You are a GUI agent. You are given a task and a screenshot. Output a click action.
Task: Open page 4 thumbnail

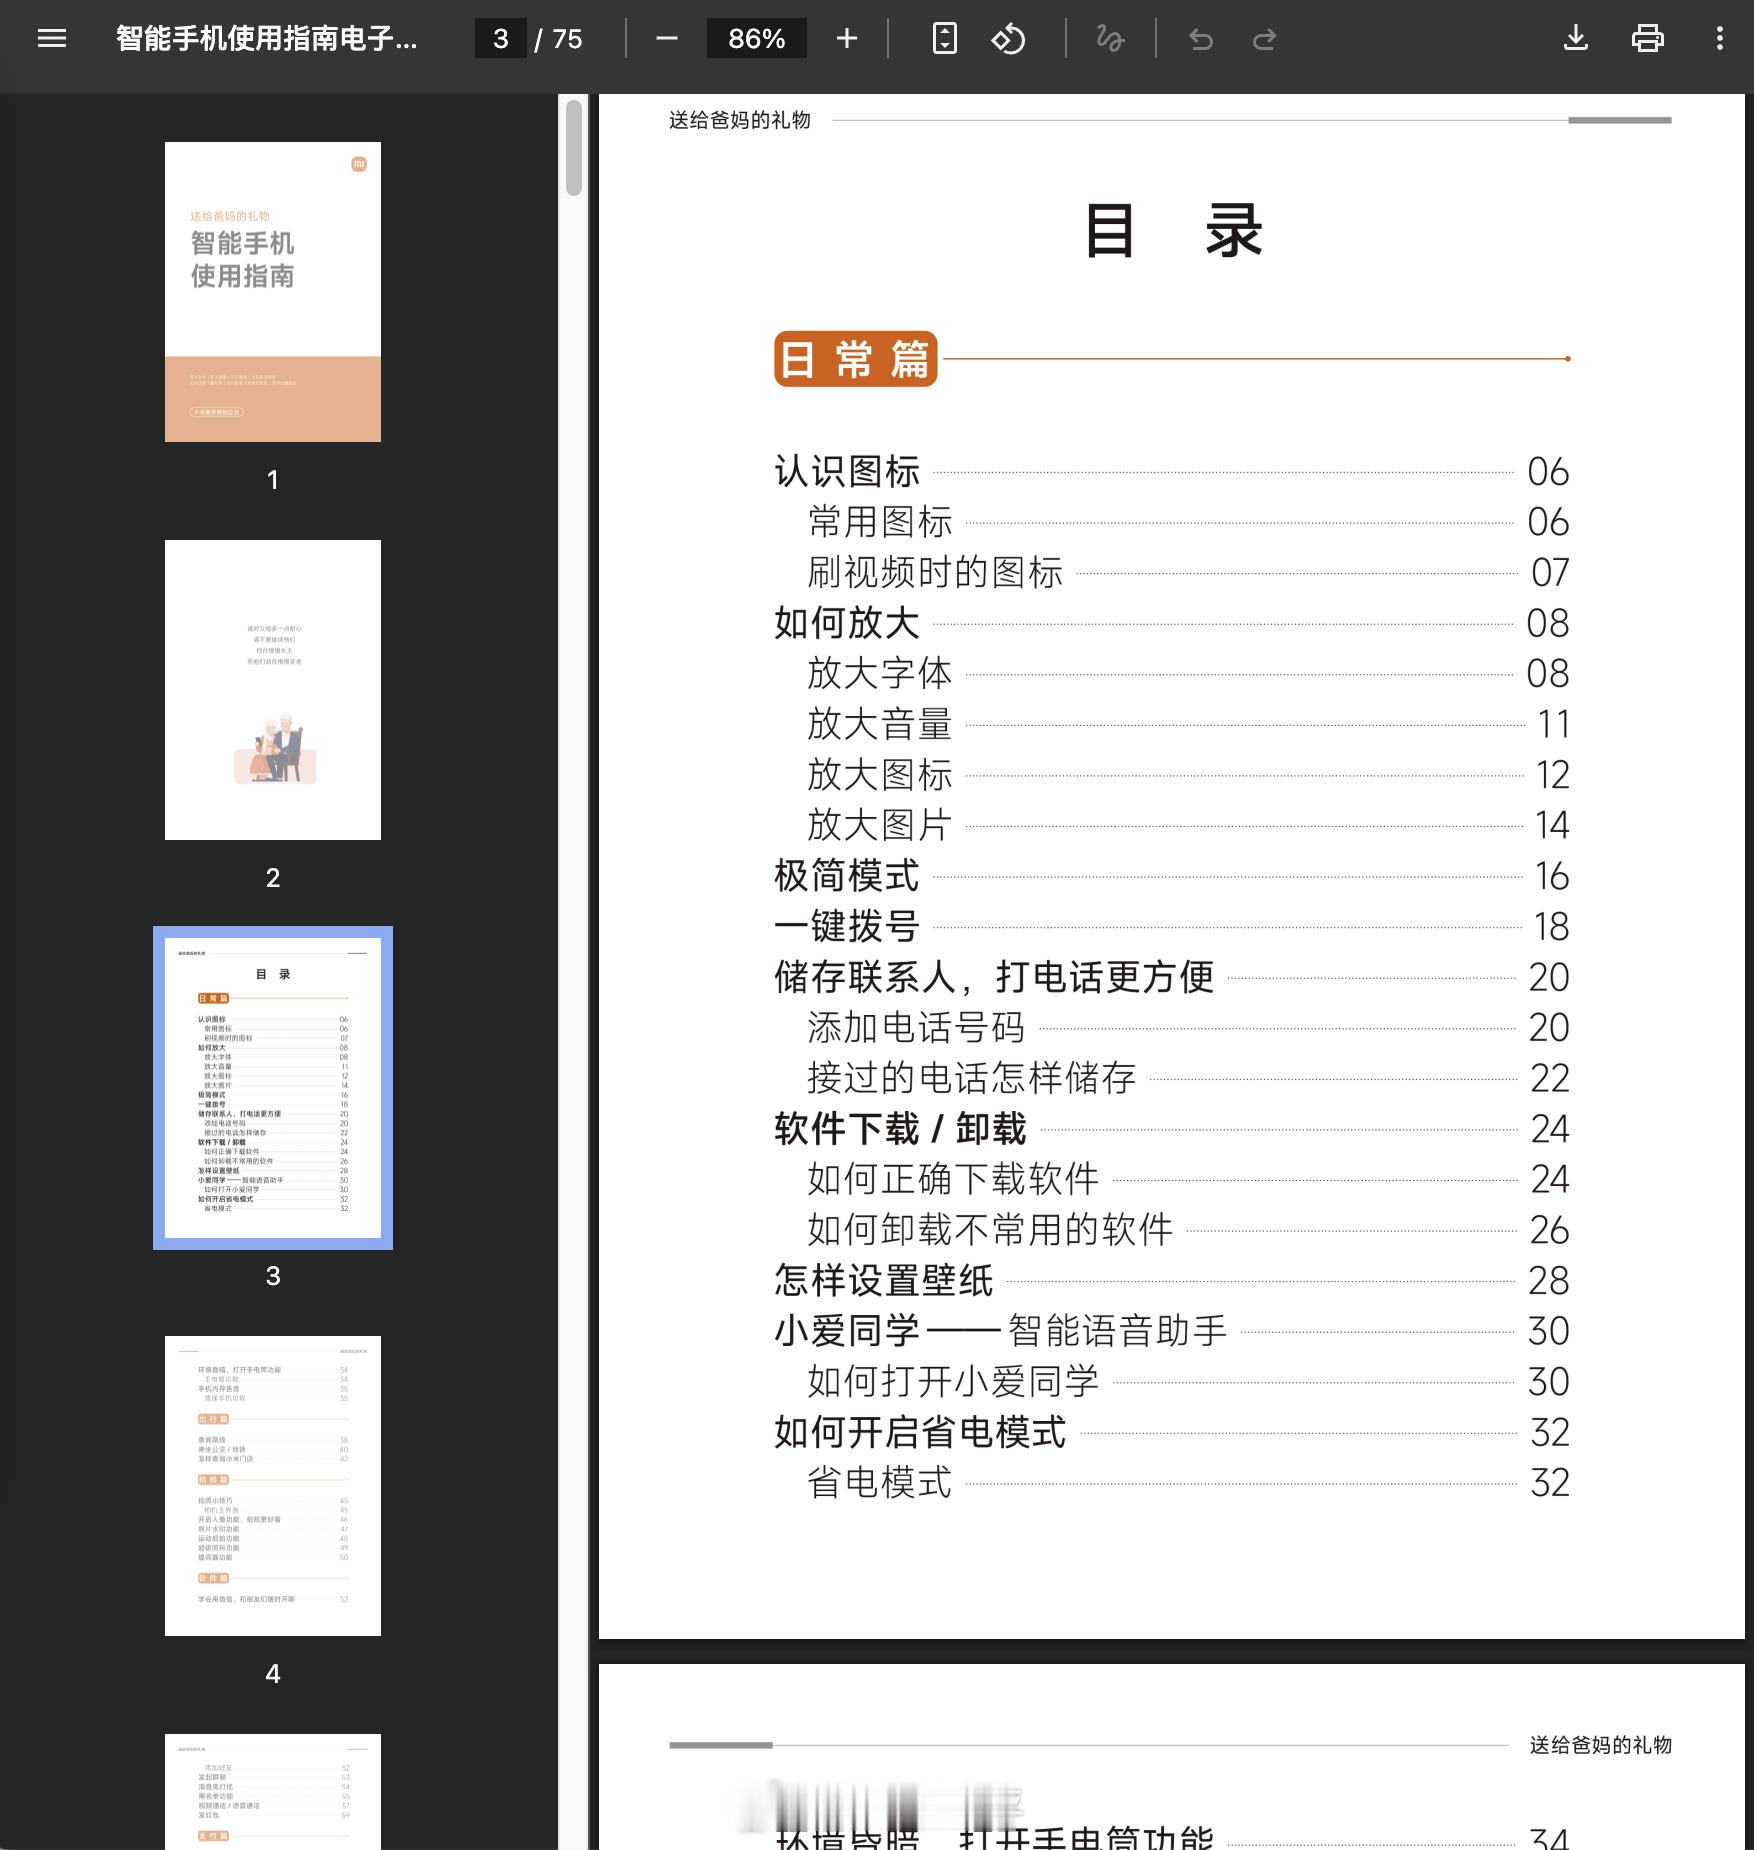pos(273,1486)
